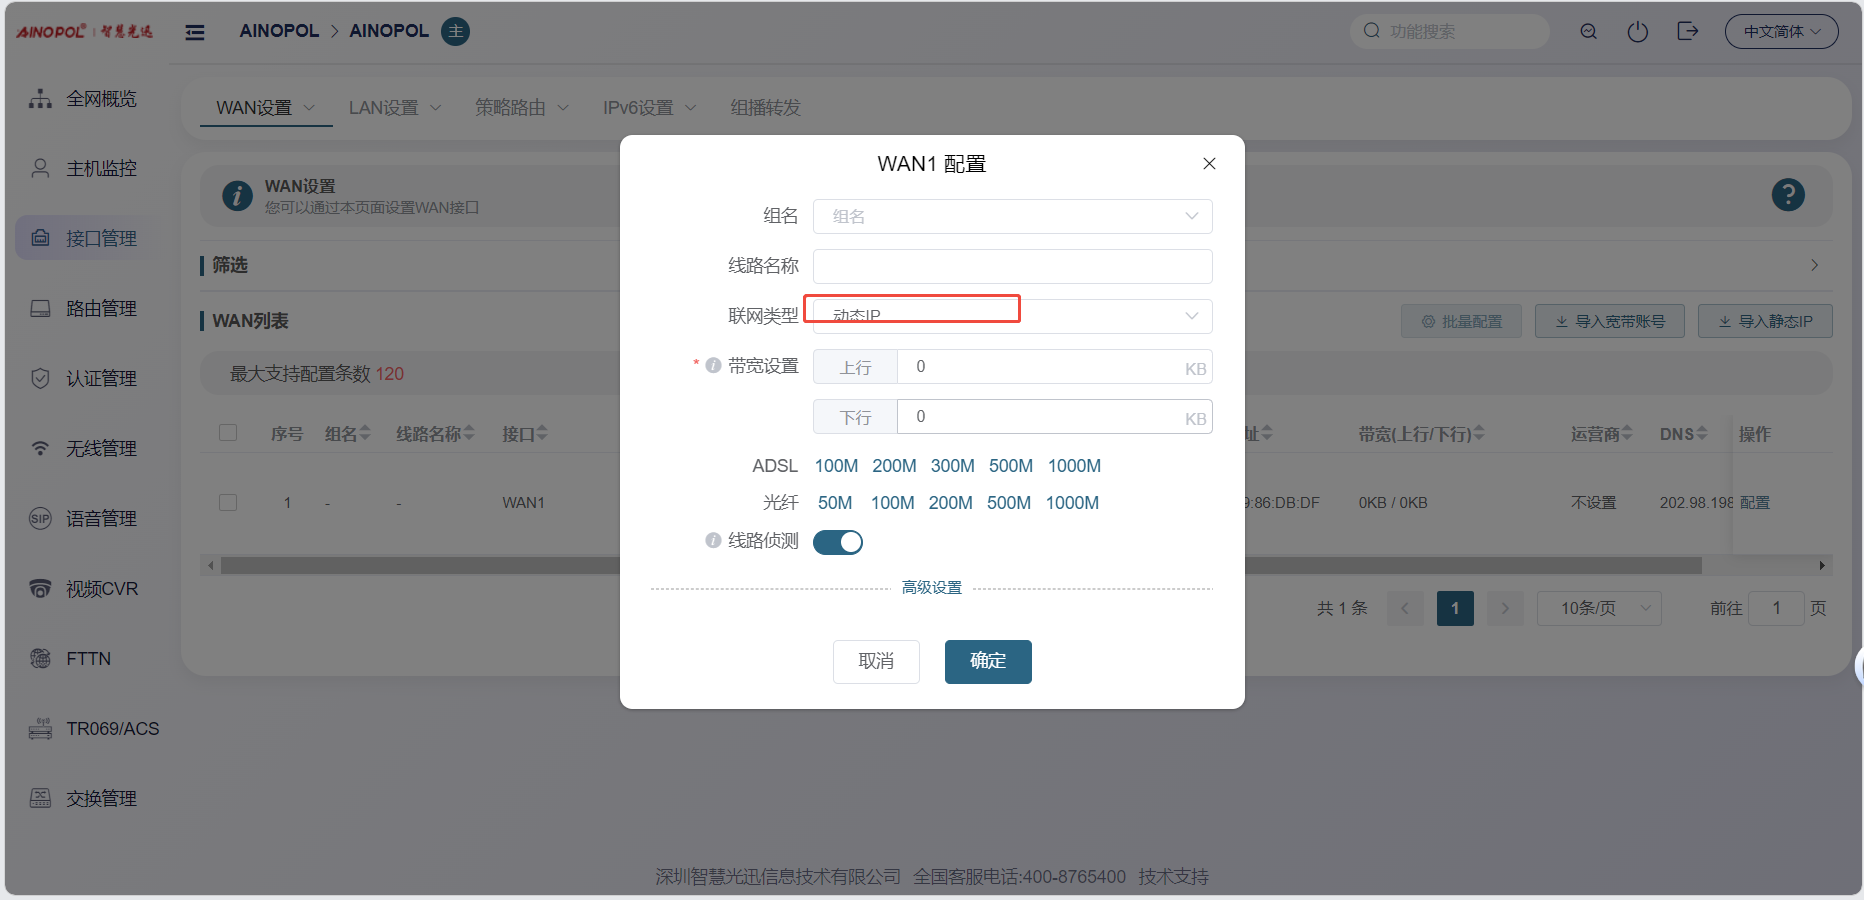
Task: Click the 线路名称 input field
Action: 1011,266
